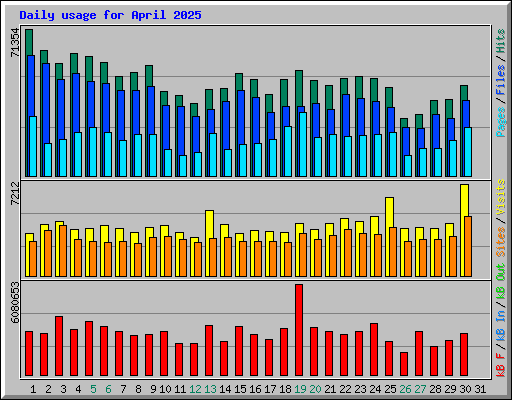Click day 25 on the x-axis

(x=390, y=389)
